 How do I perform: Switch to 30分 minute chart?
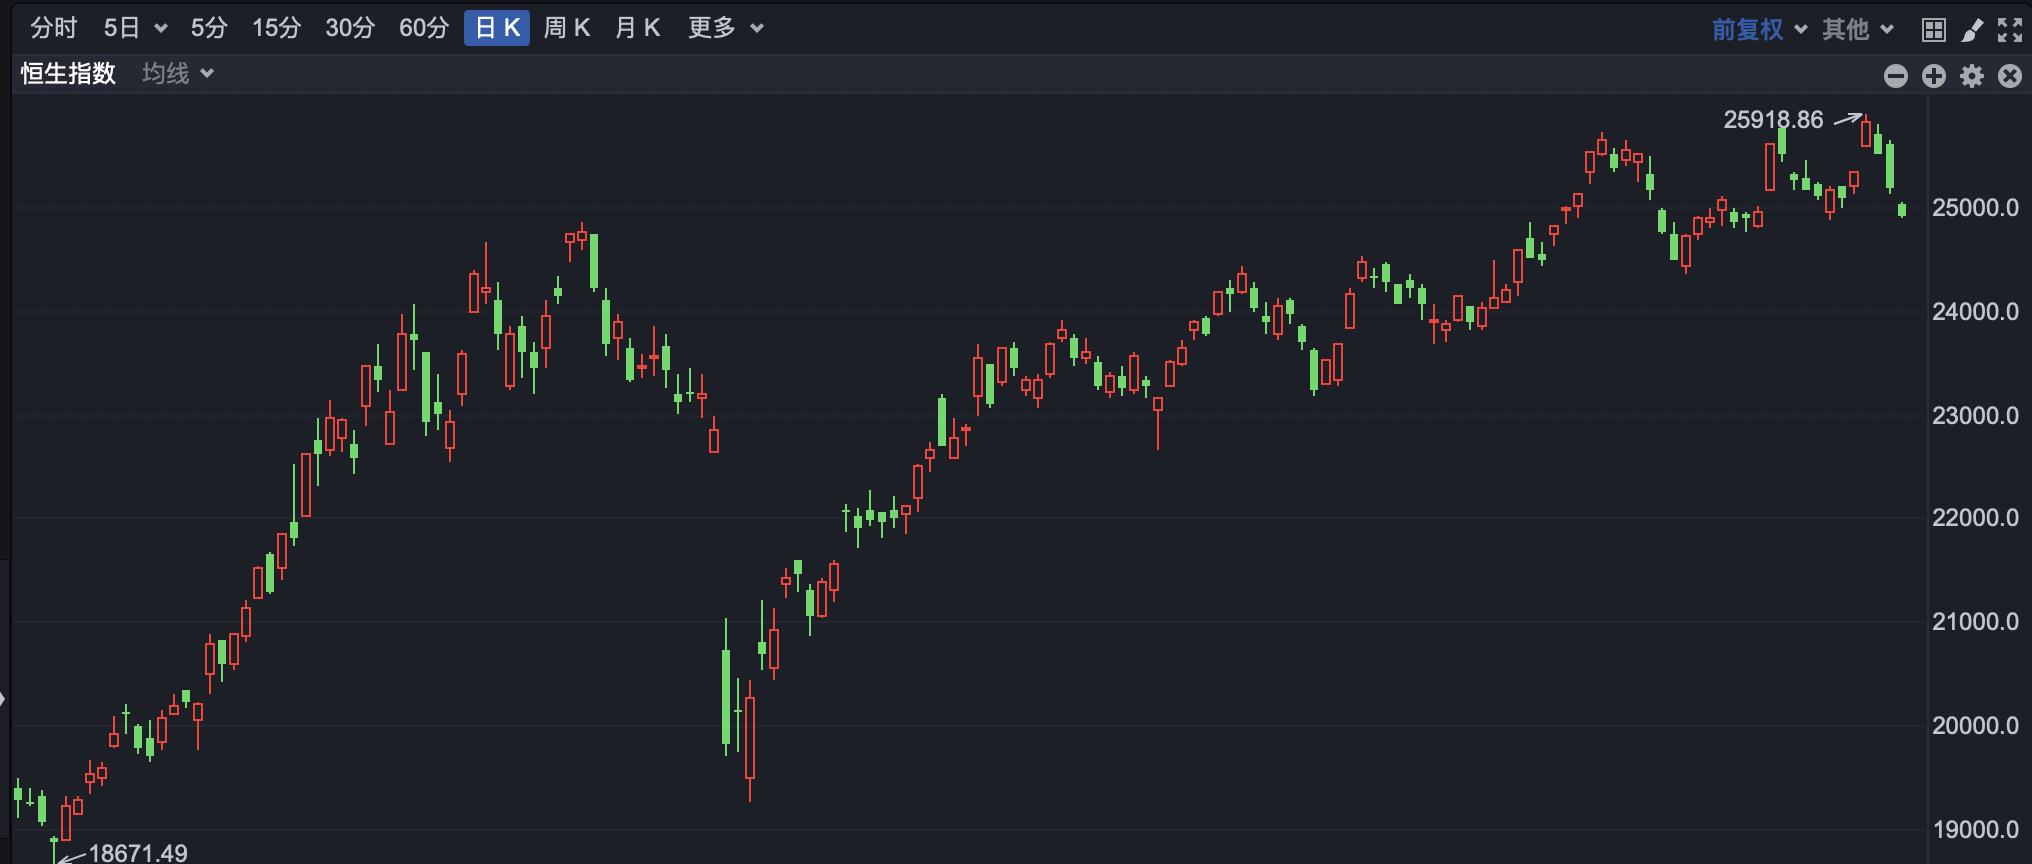point(349,28)
